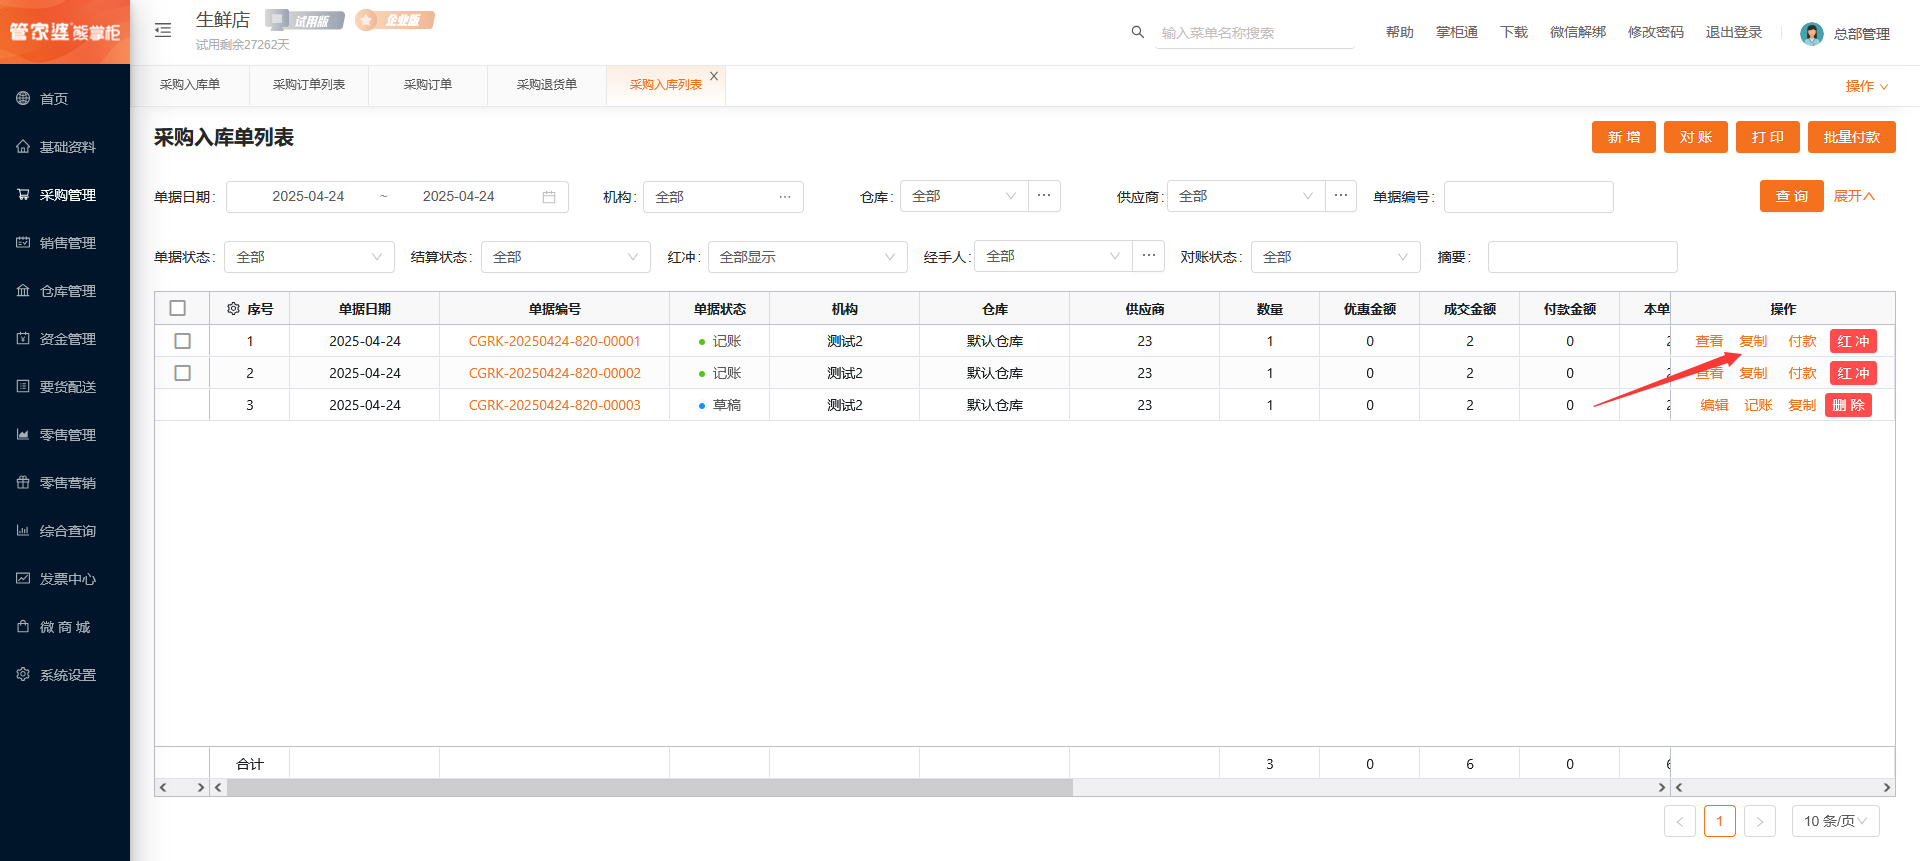Expand the 结算状态 dropdown

pyautogui.click(x=565, y=257)
